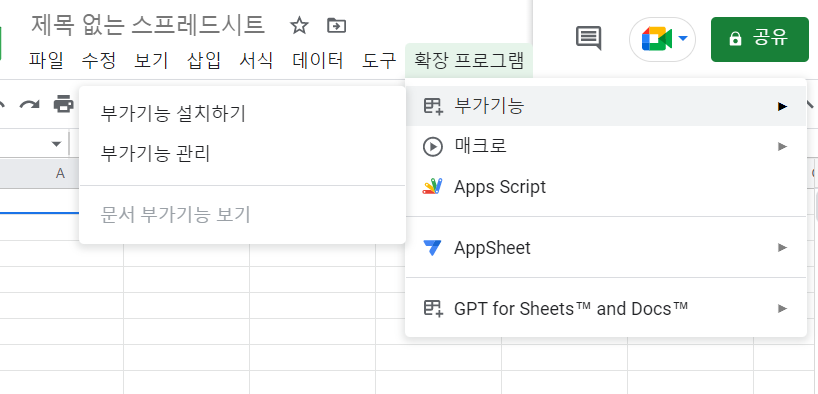818x394 pixels.
Task: Rename the 제목 없는 스프레드시트 title
Action: tap(148, 25)
